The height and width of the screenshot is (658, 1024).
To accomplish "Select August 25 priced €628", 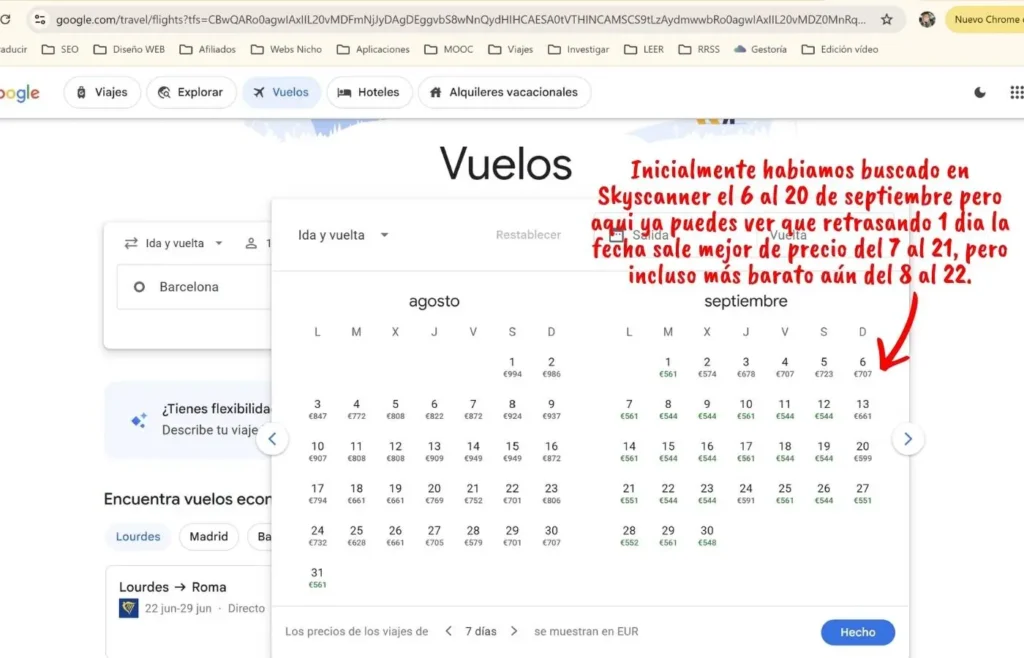I will click(x=357, y=535).
